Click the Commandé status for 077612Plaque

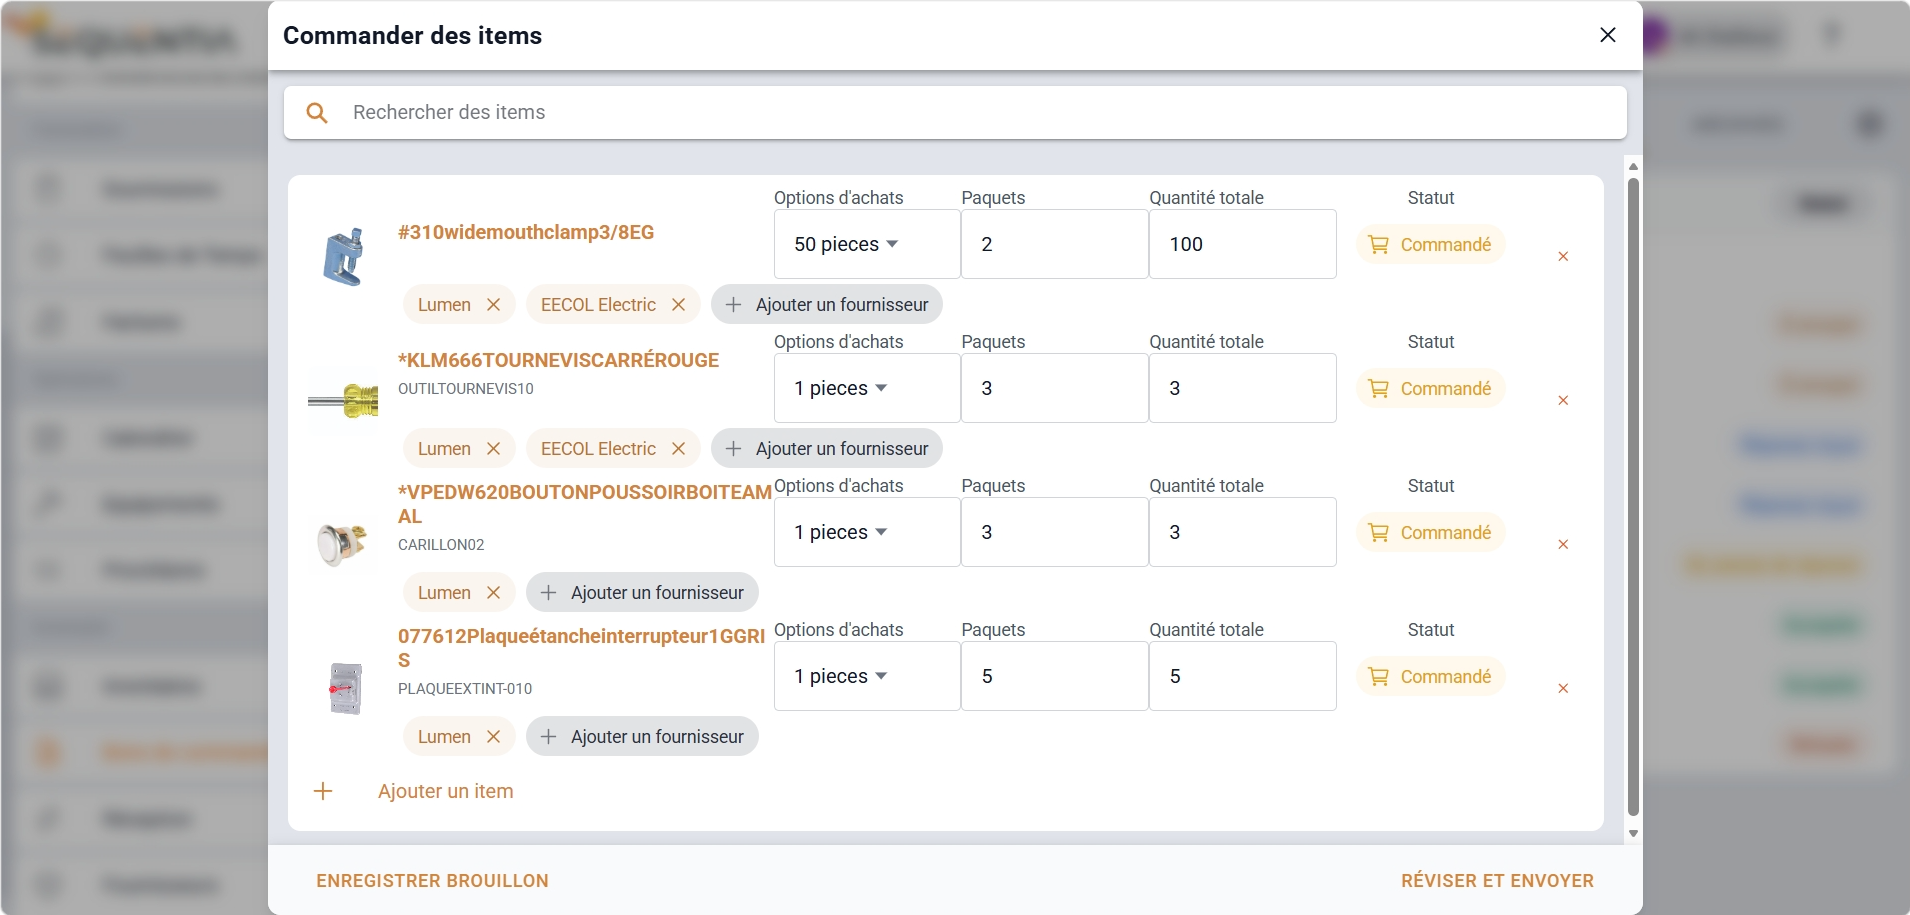[x=1430, y=677]
